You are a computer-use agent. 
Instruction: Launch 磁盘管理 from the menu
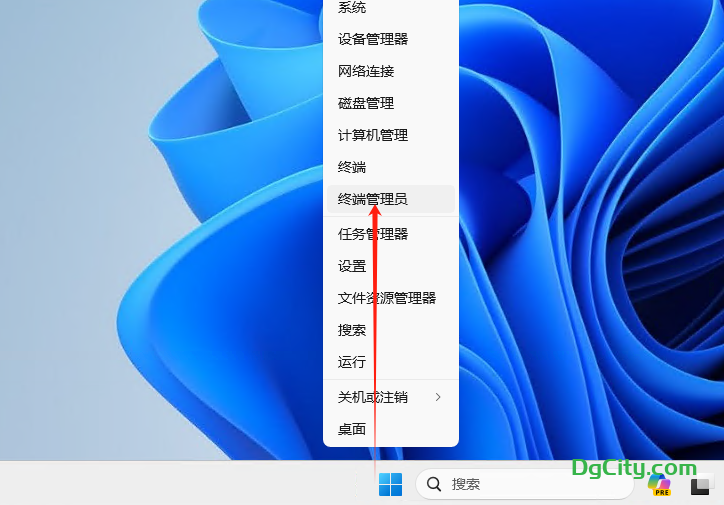pyautogui.click(x=391, y=103)
